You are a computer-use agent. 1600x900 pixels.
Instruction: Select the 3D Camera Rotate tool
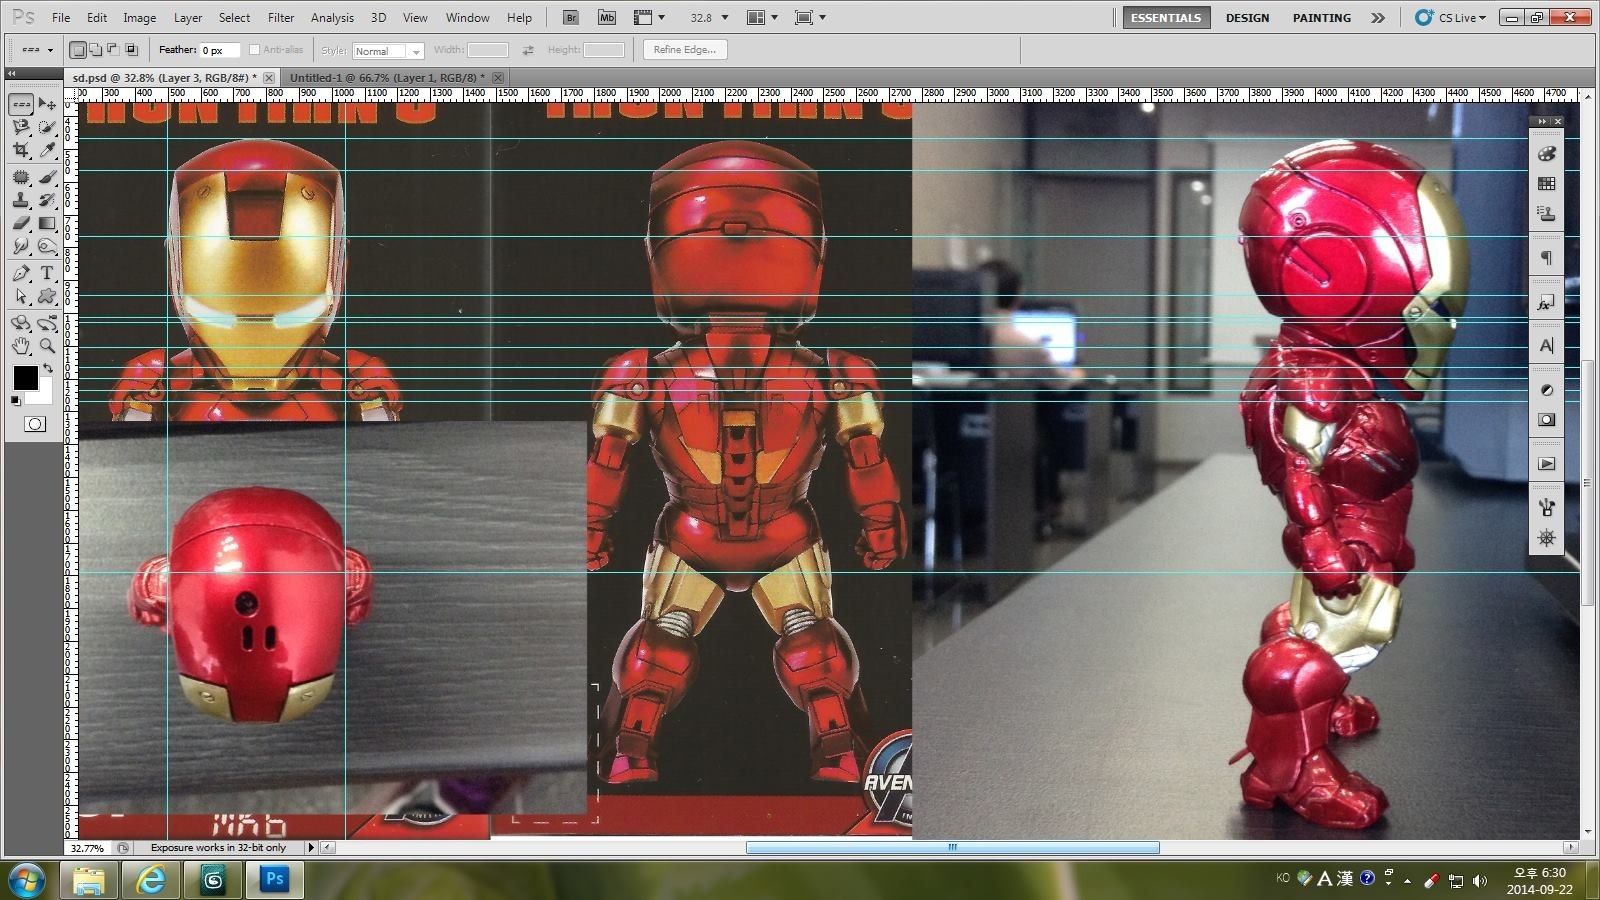tap(47, 323)
